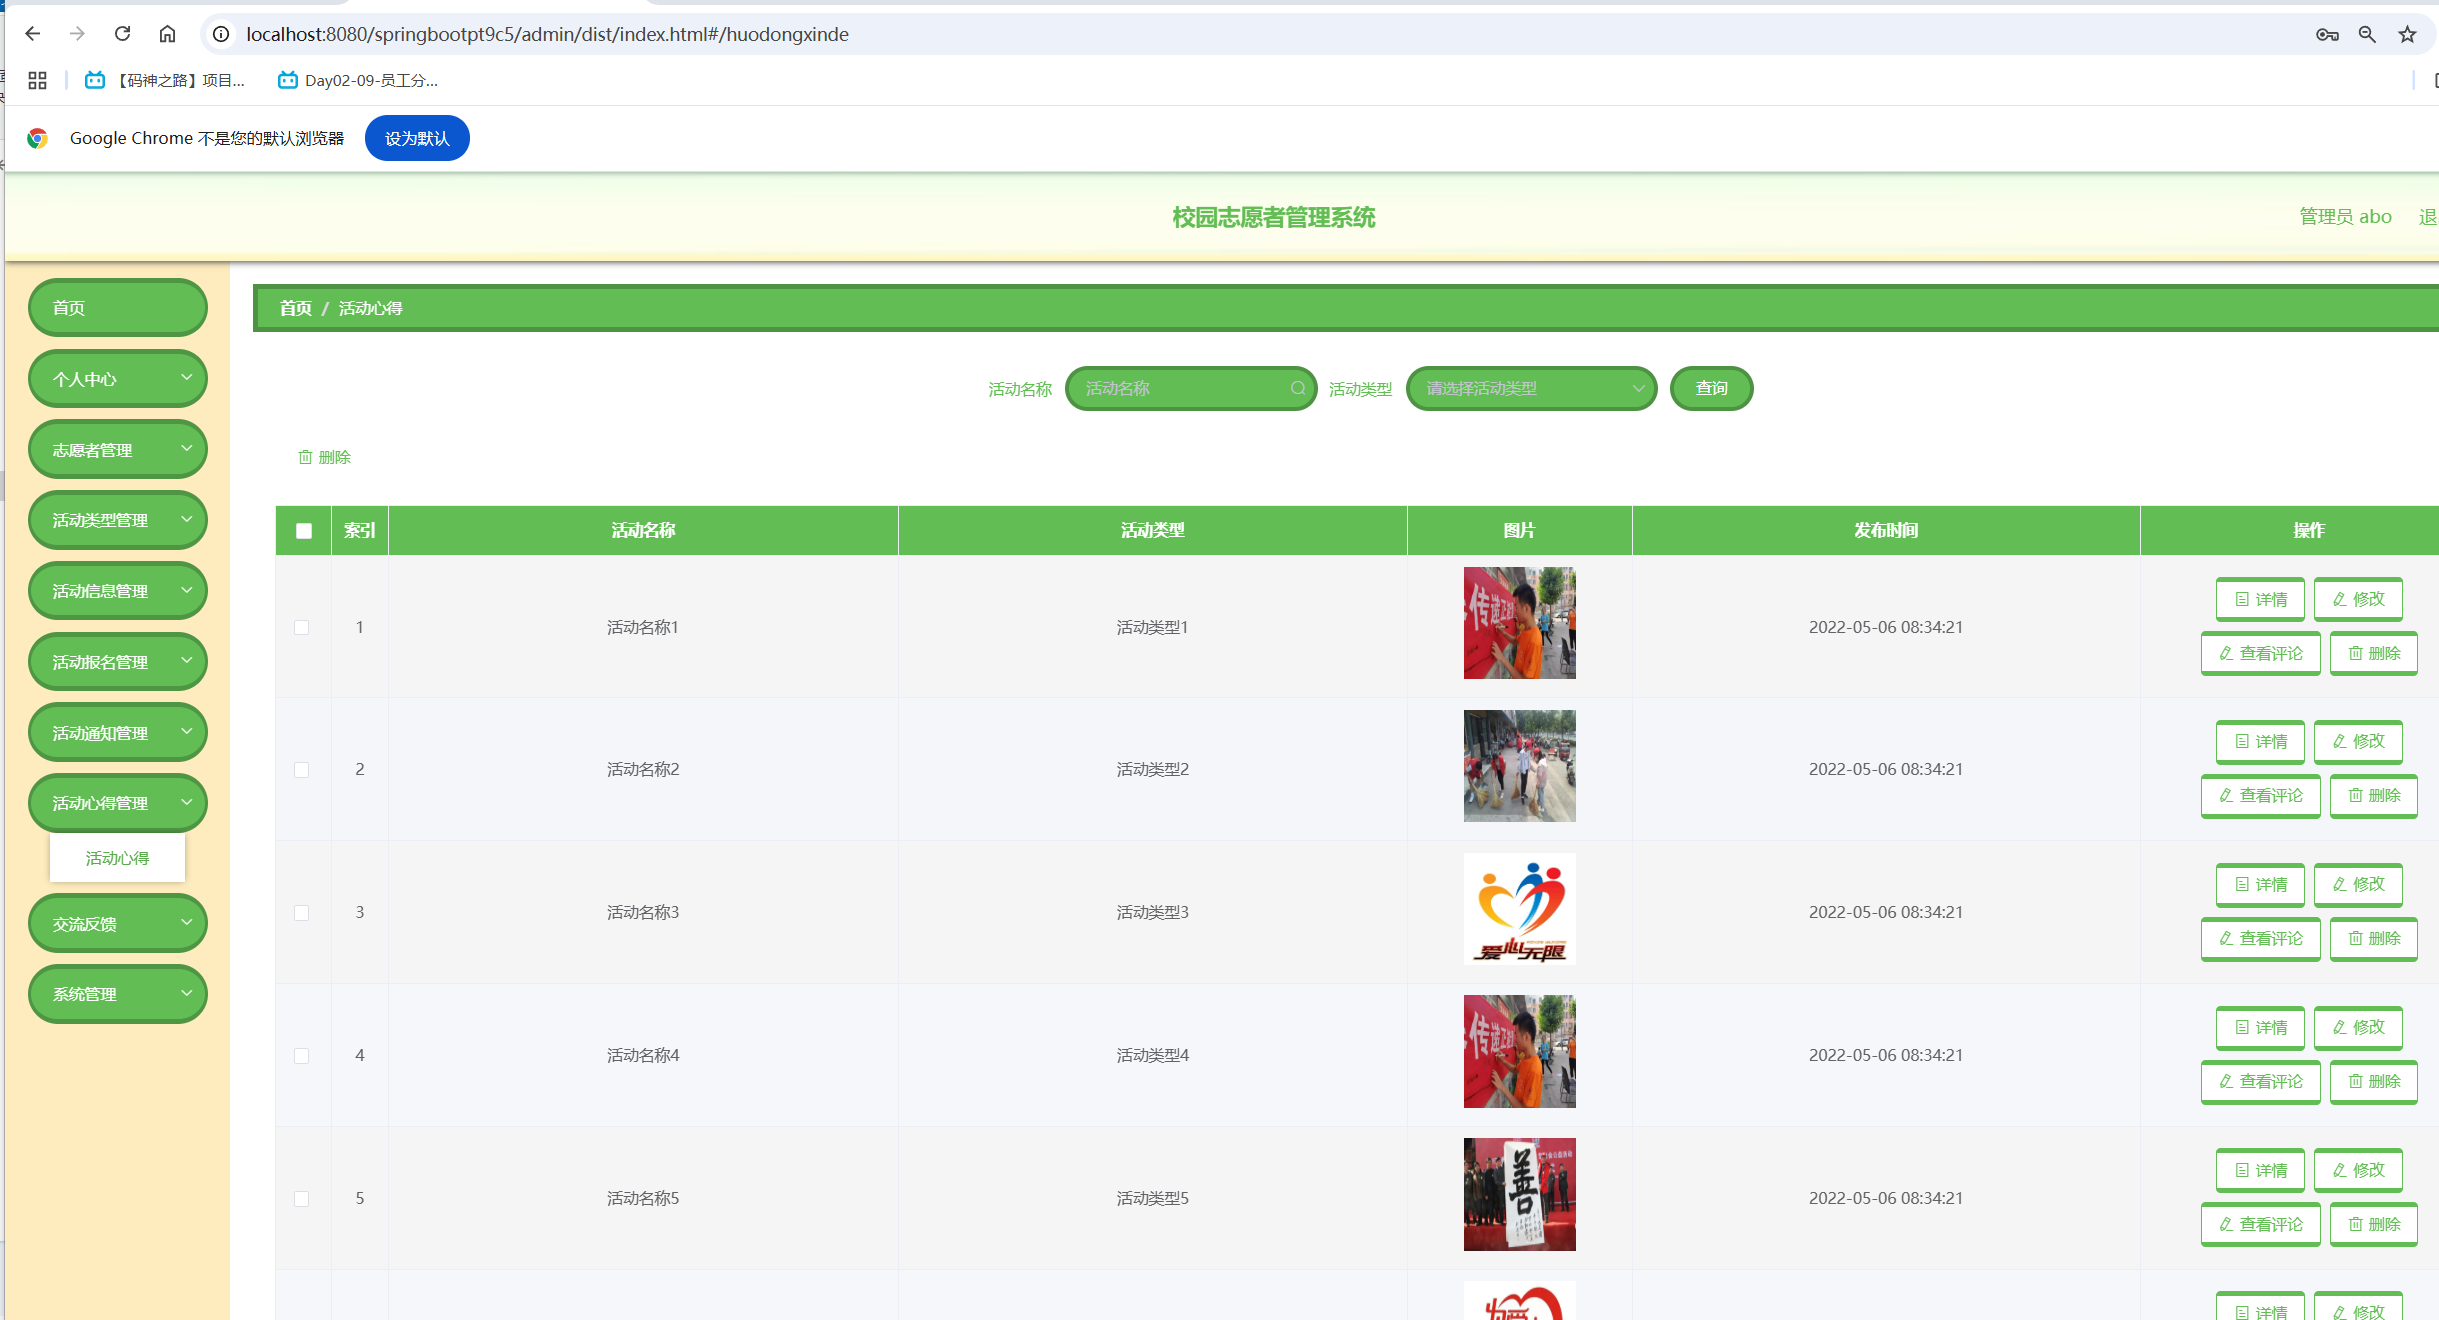
Task: Click the browser reload page icon
Action: 122,34
